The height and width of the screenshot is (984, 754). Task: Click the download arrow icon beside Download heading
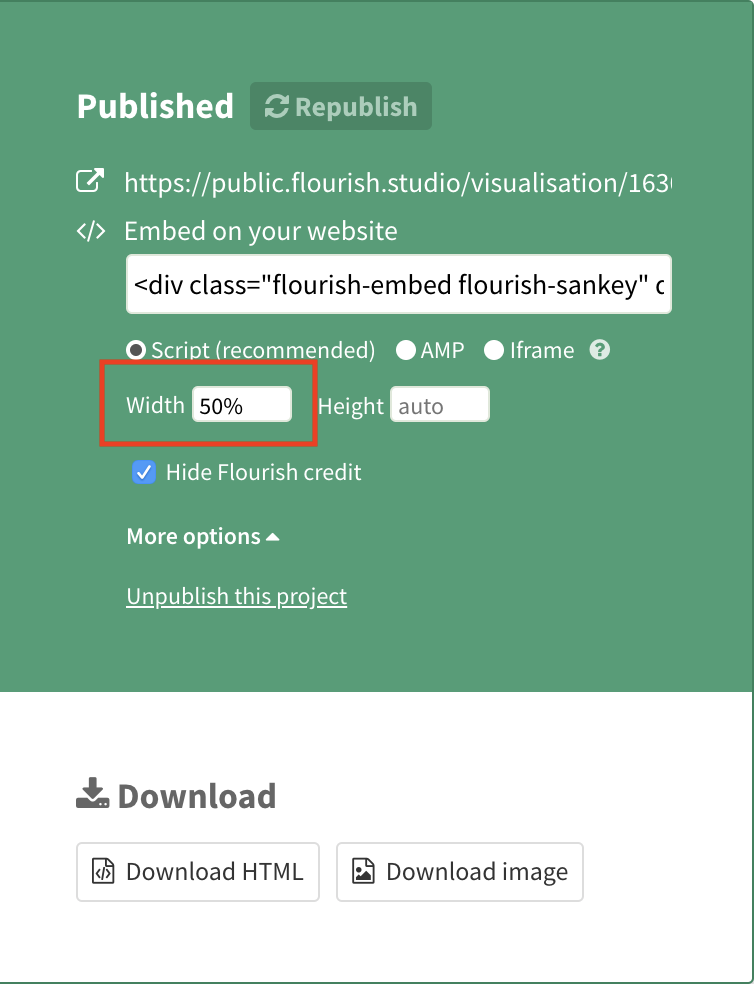coord(90,794)
